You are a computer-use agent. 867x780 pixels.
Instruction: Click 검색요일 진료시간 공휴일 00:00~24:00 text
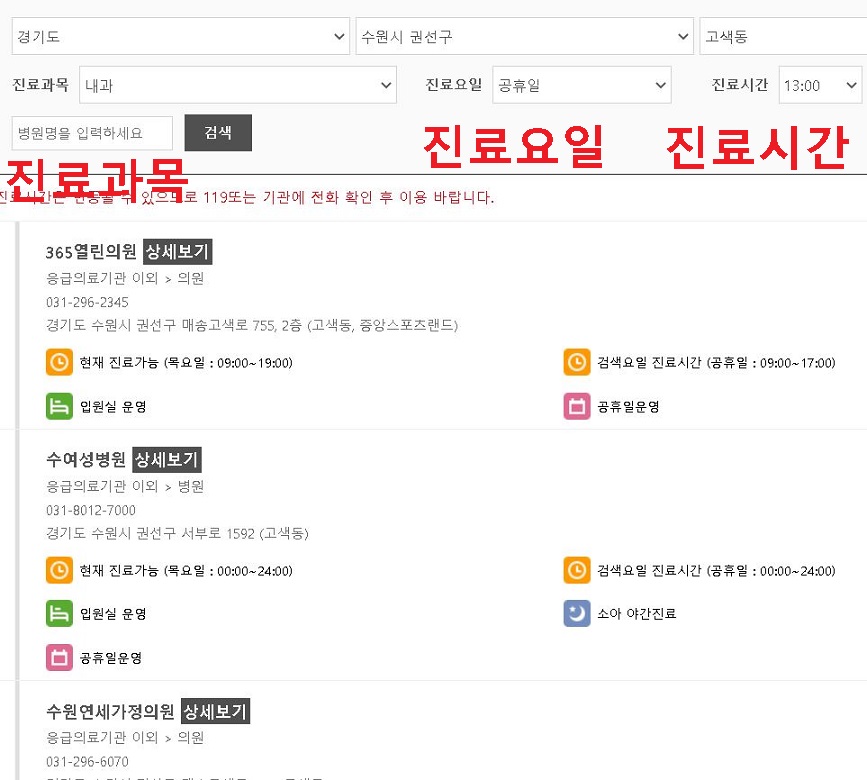tap(716, 570)
